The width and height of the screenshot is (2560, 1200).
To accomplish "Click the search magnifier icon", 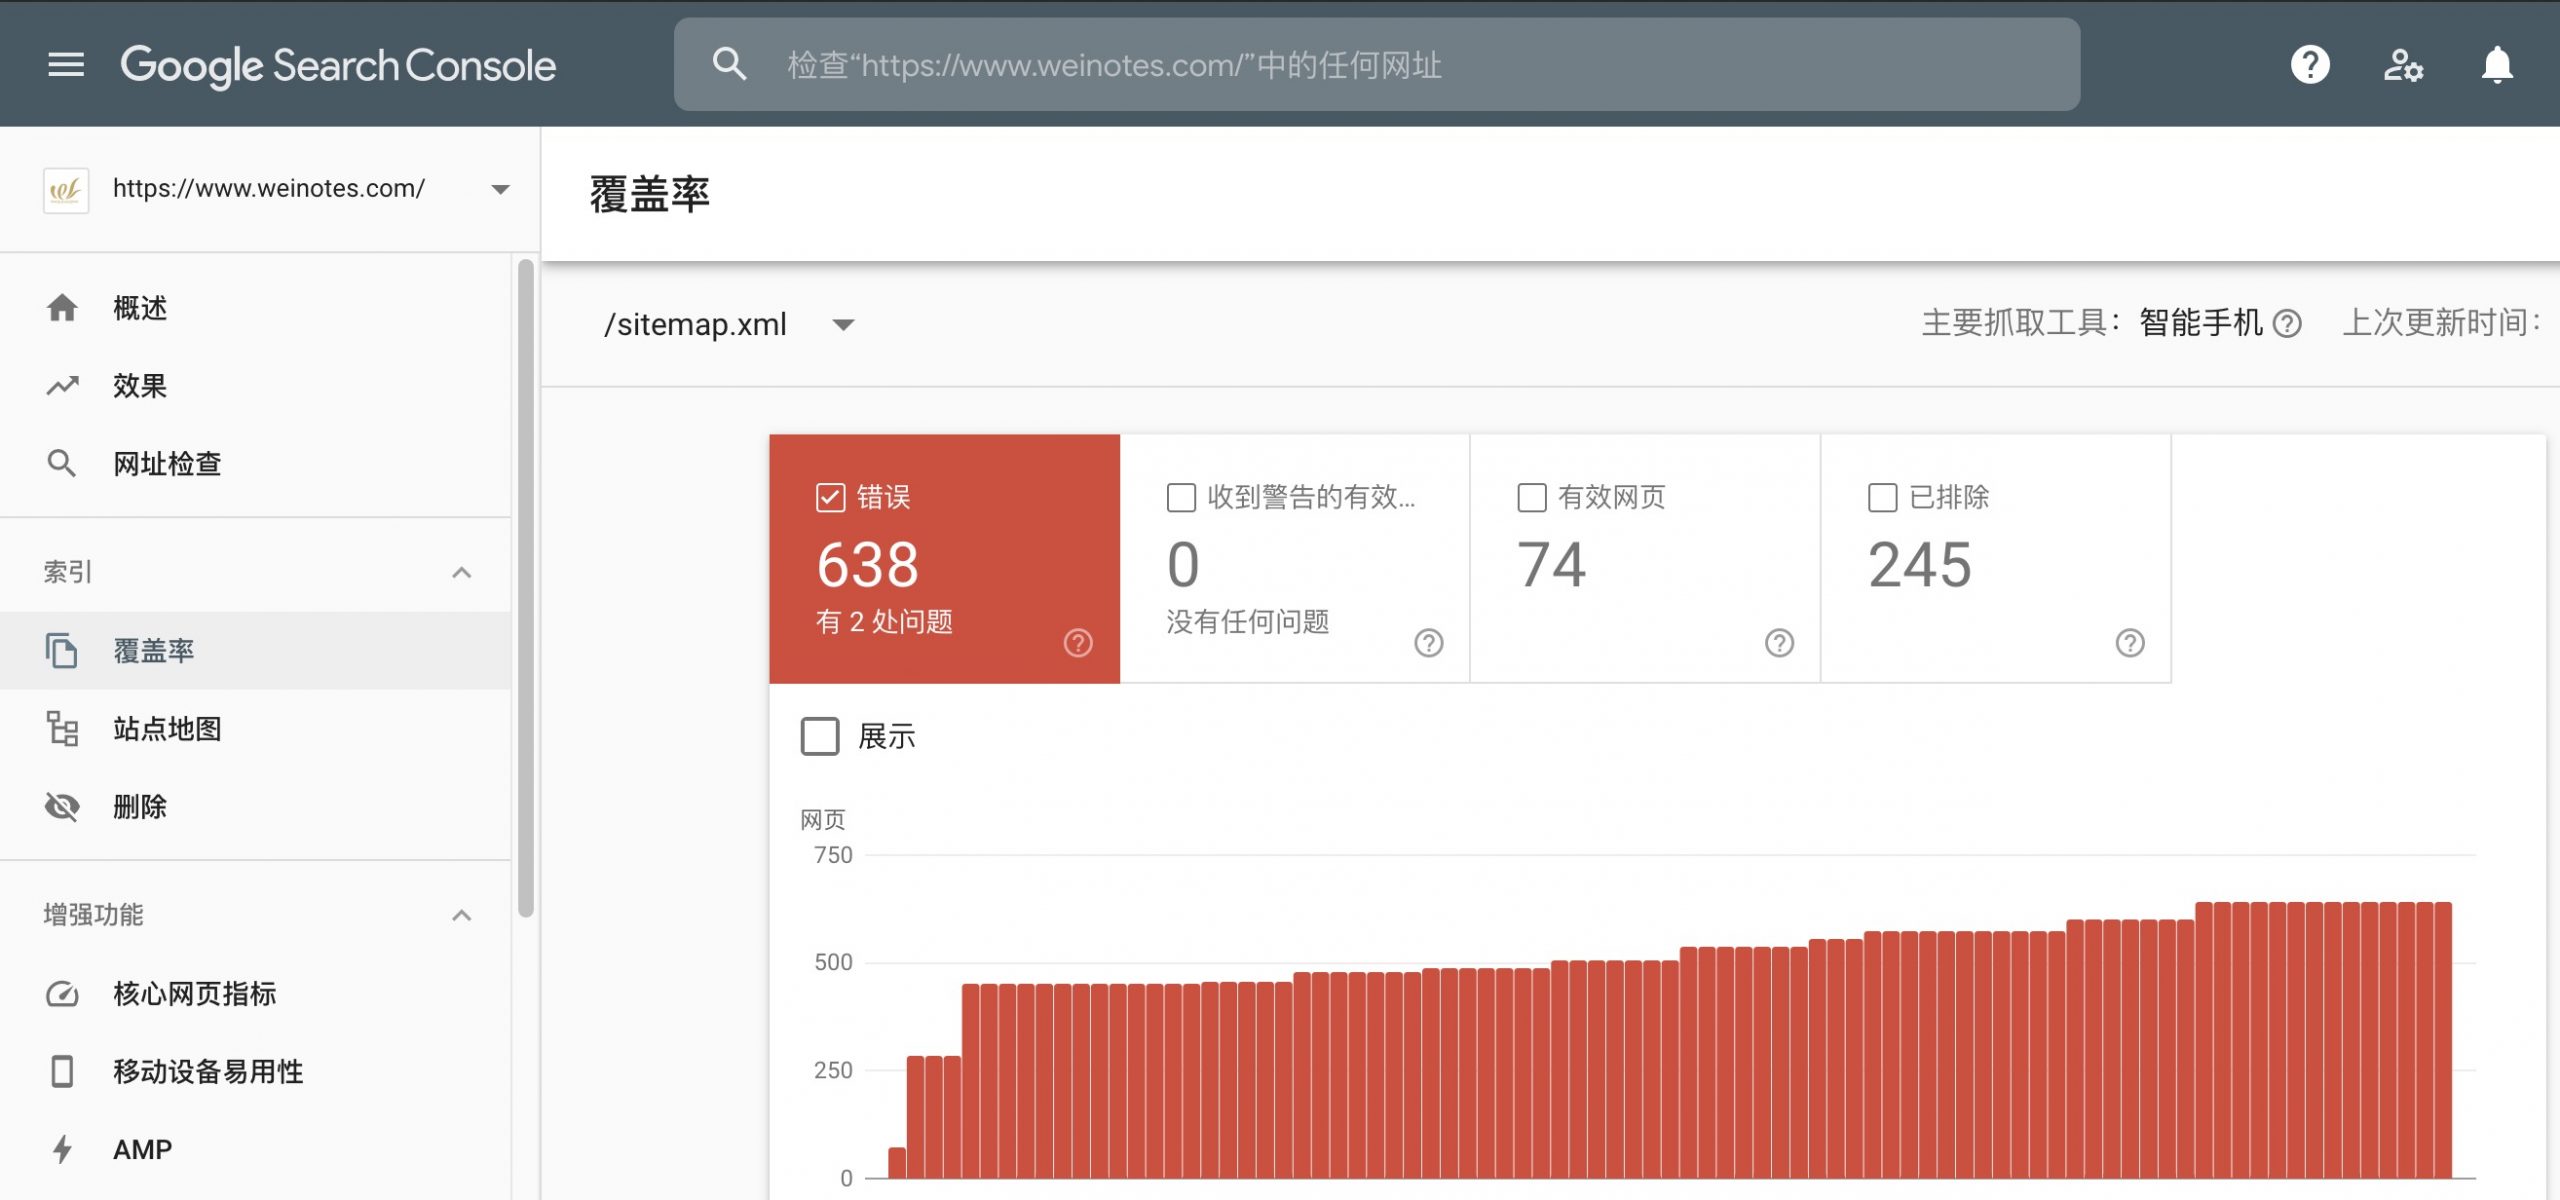I will point(729,65).
